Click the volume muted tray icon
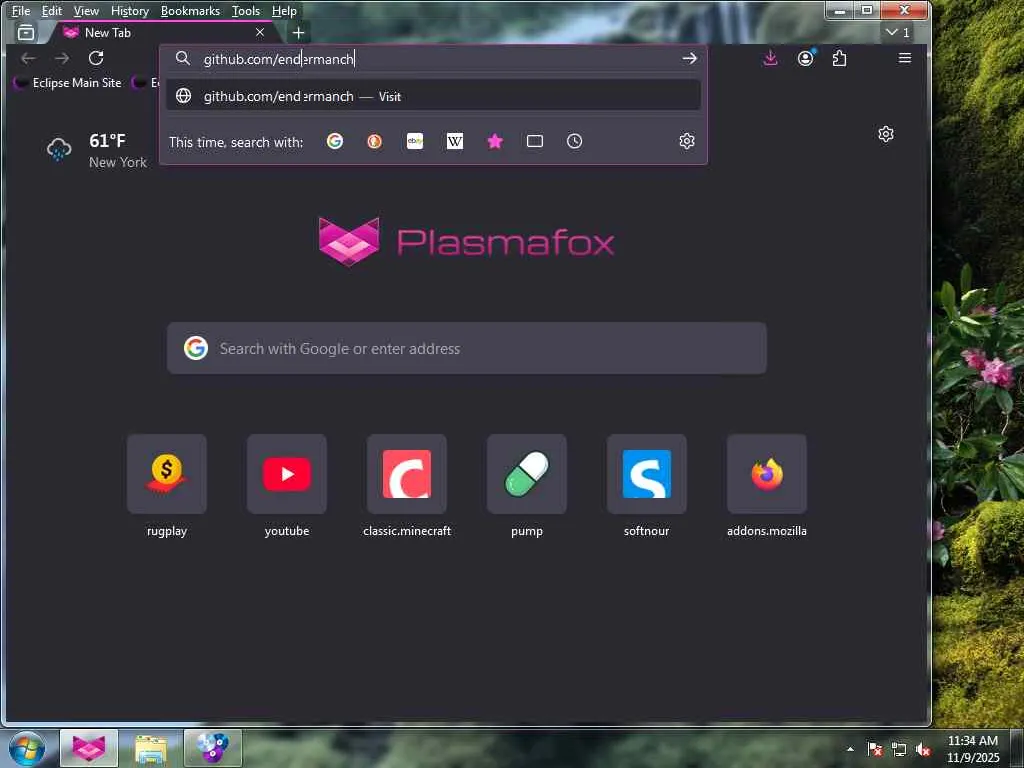This screenshot has height=768, width=1024. [923, 749]
